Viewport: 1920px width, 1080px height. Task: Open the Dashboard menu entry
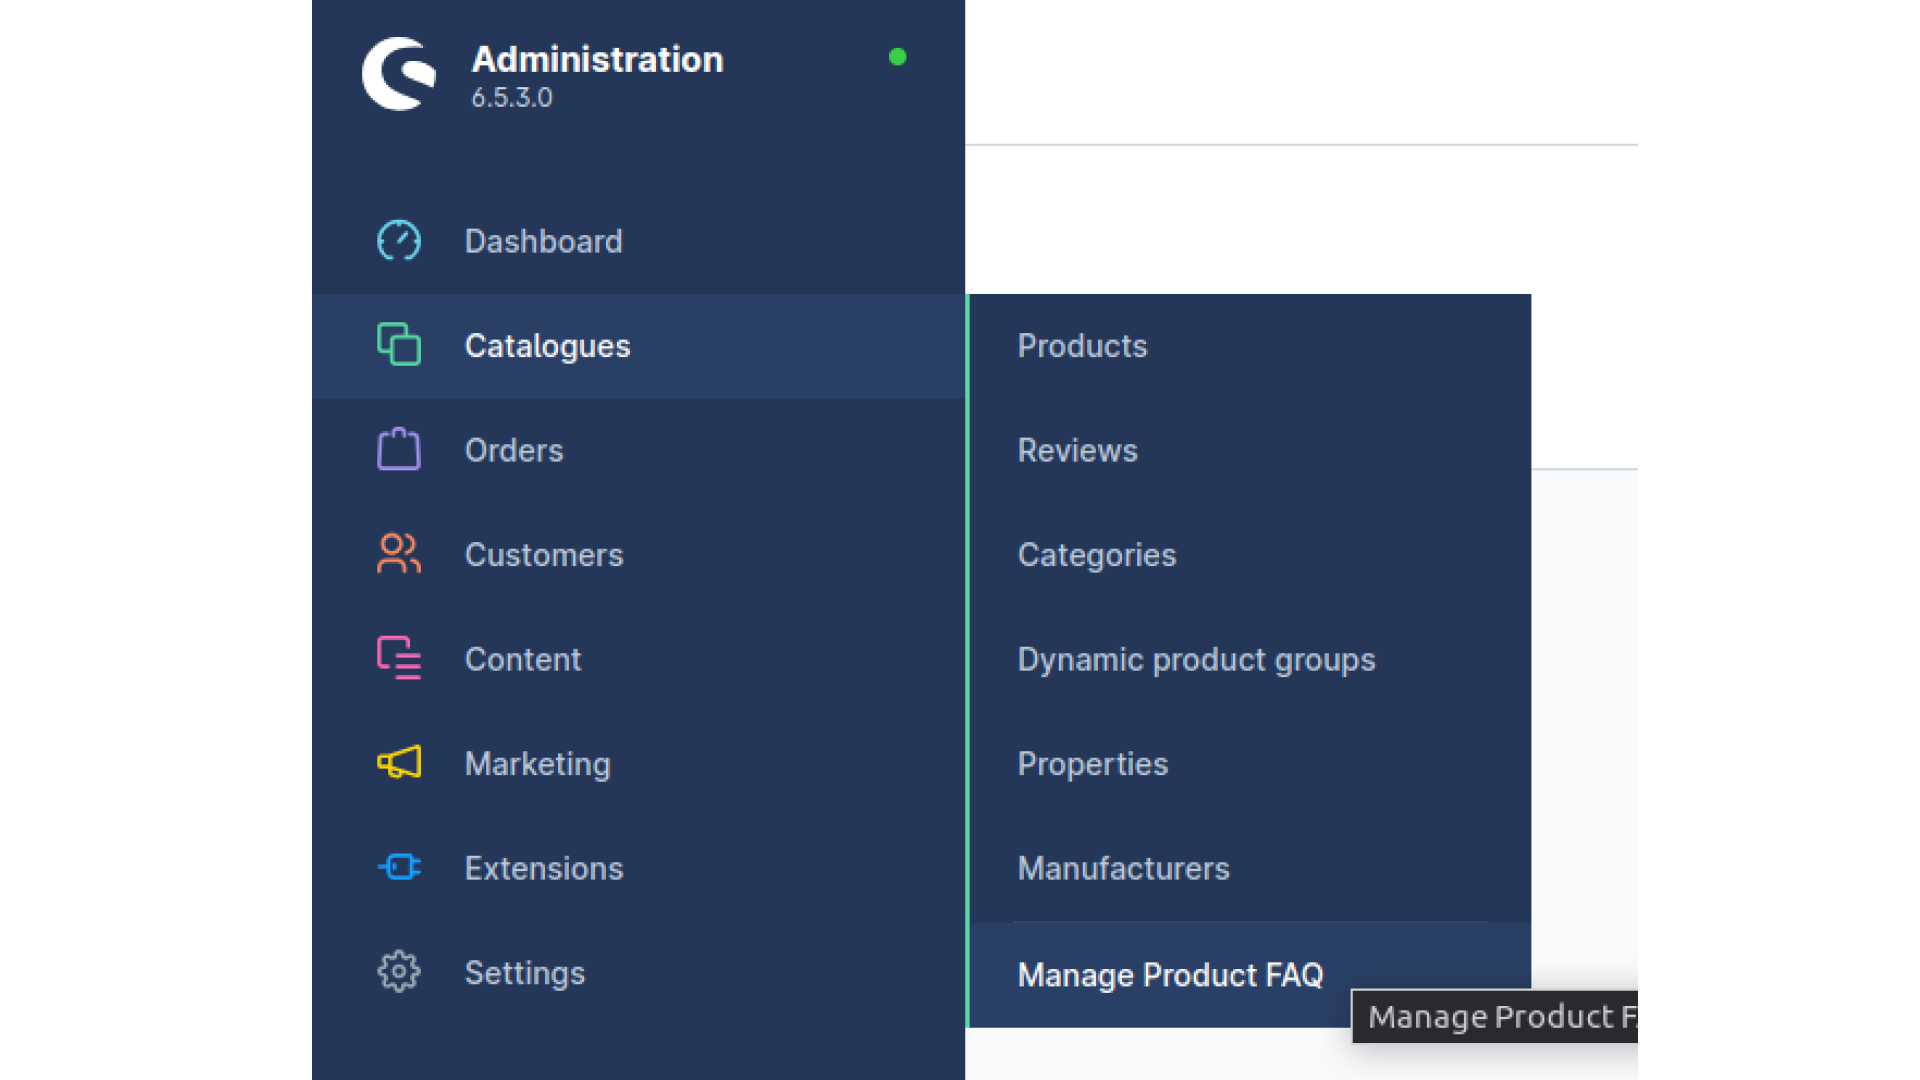coord(638,241)
